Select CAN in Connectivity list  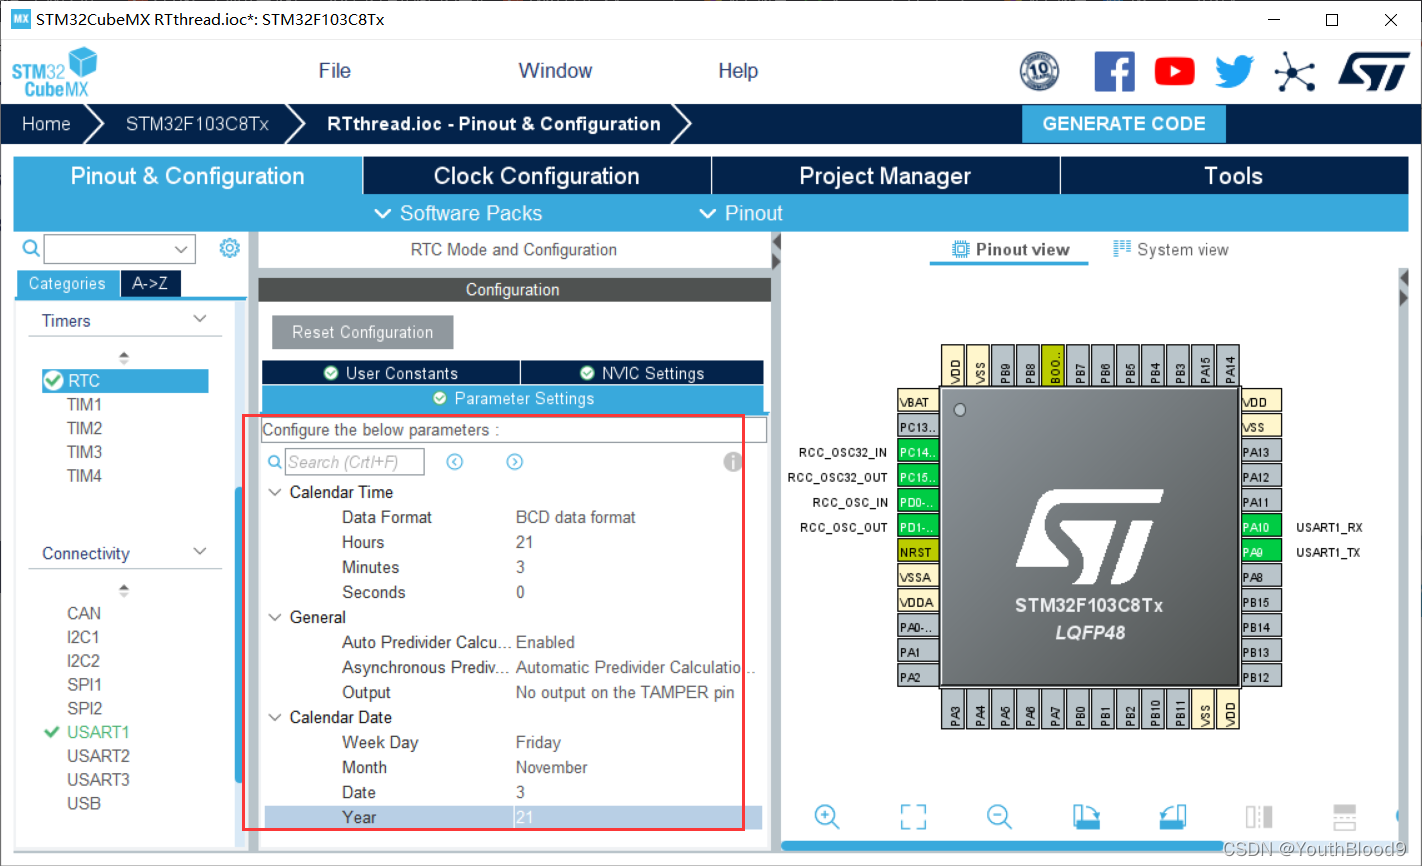point(84,613)
